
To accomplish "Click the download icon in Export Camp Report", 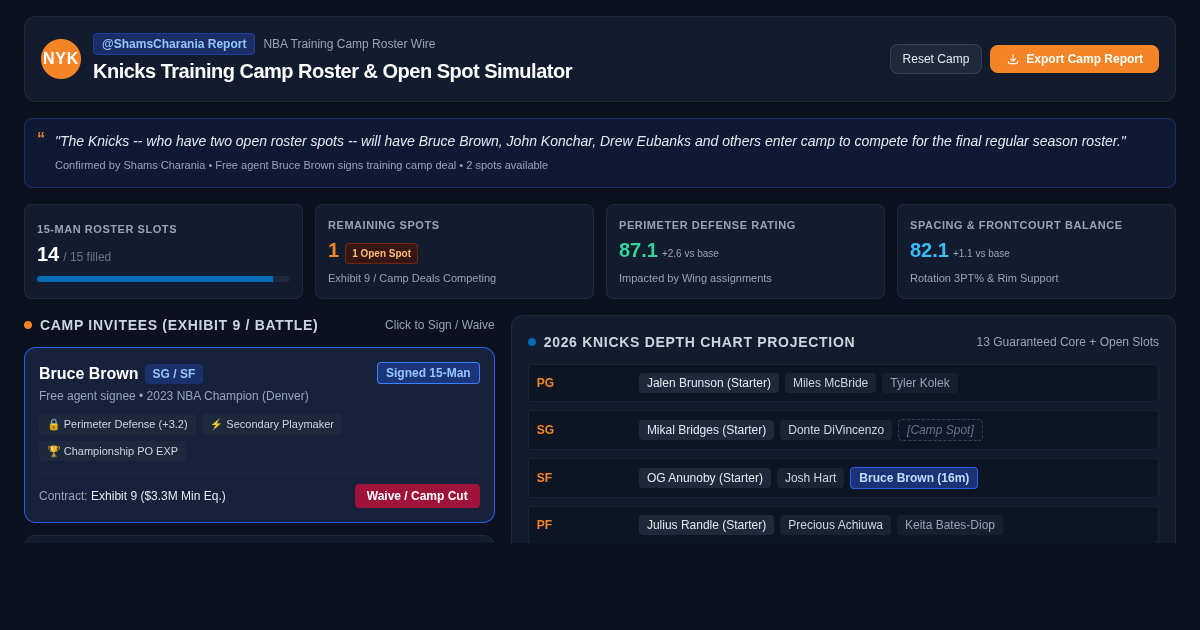I will click(x=1013, y=59).
